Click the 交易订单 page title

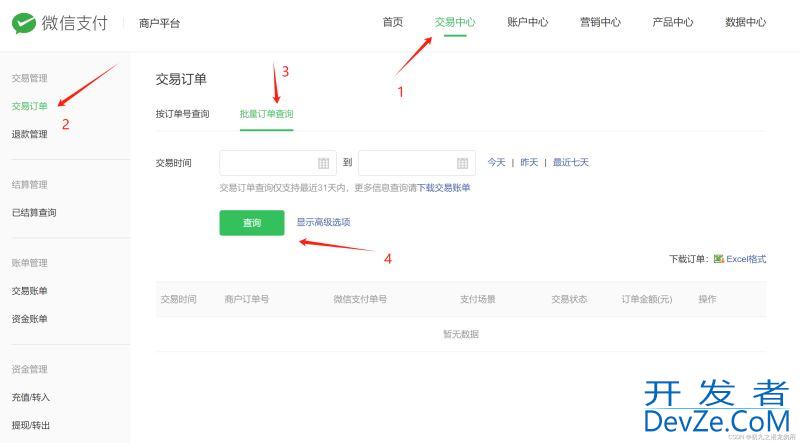coord(181,79)
